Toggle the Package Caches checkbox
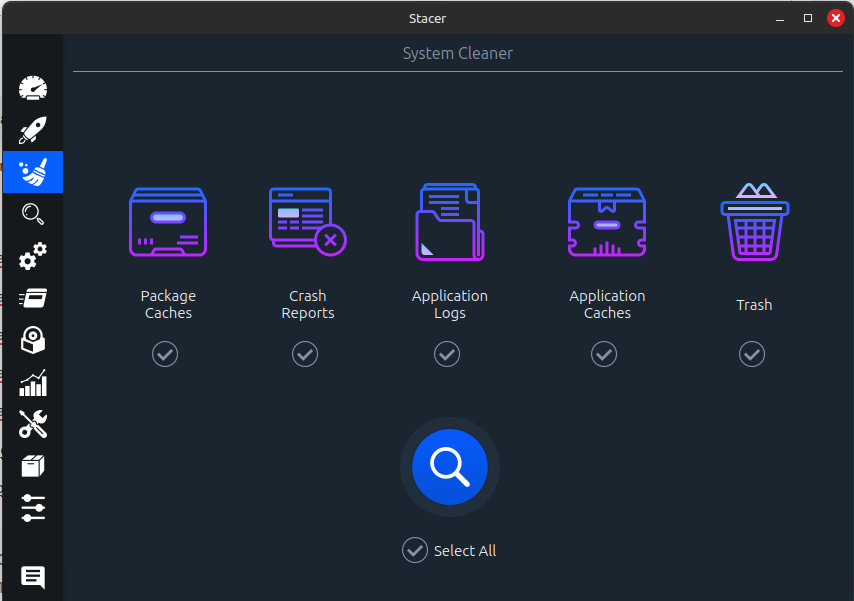Viewport: 854px width, 601px height. tap(165, 354)
